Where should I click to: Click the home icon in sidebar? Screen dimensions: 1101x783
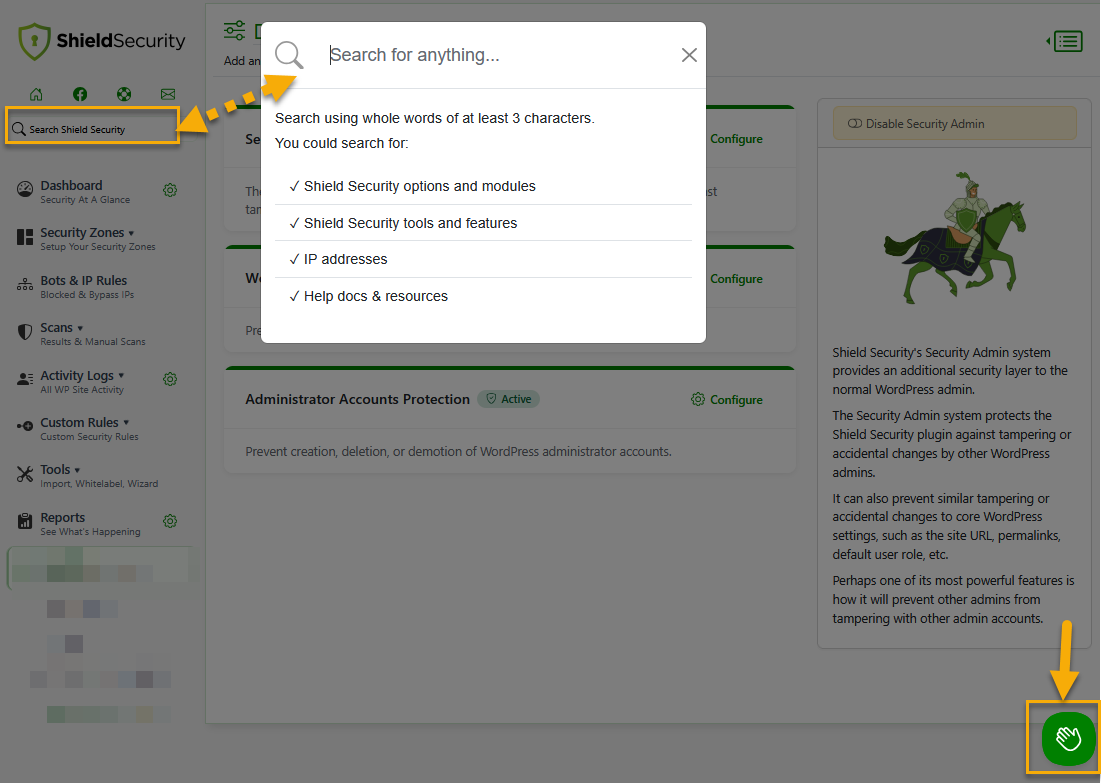tap(36, 94)
